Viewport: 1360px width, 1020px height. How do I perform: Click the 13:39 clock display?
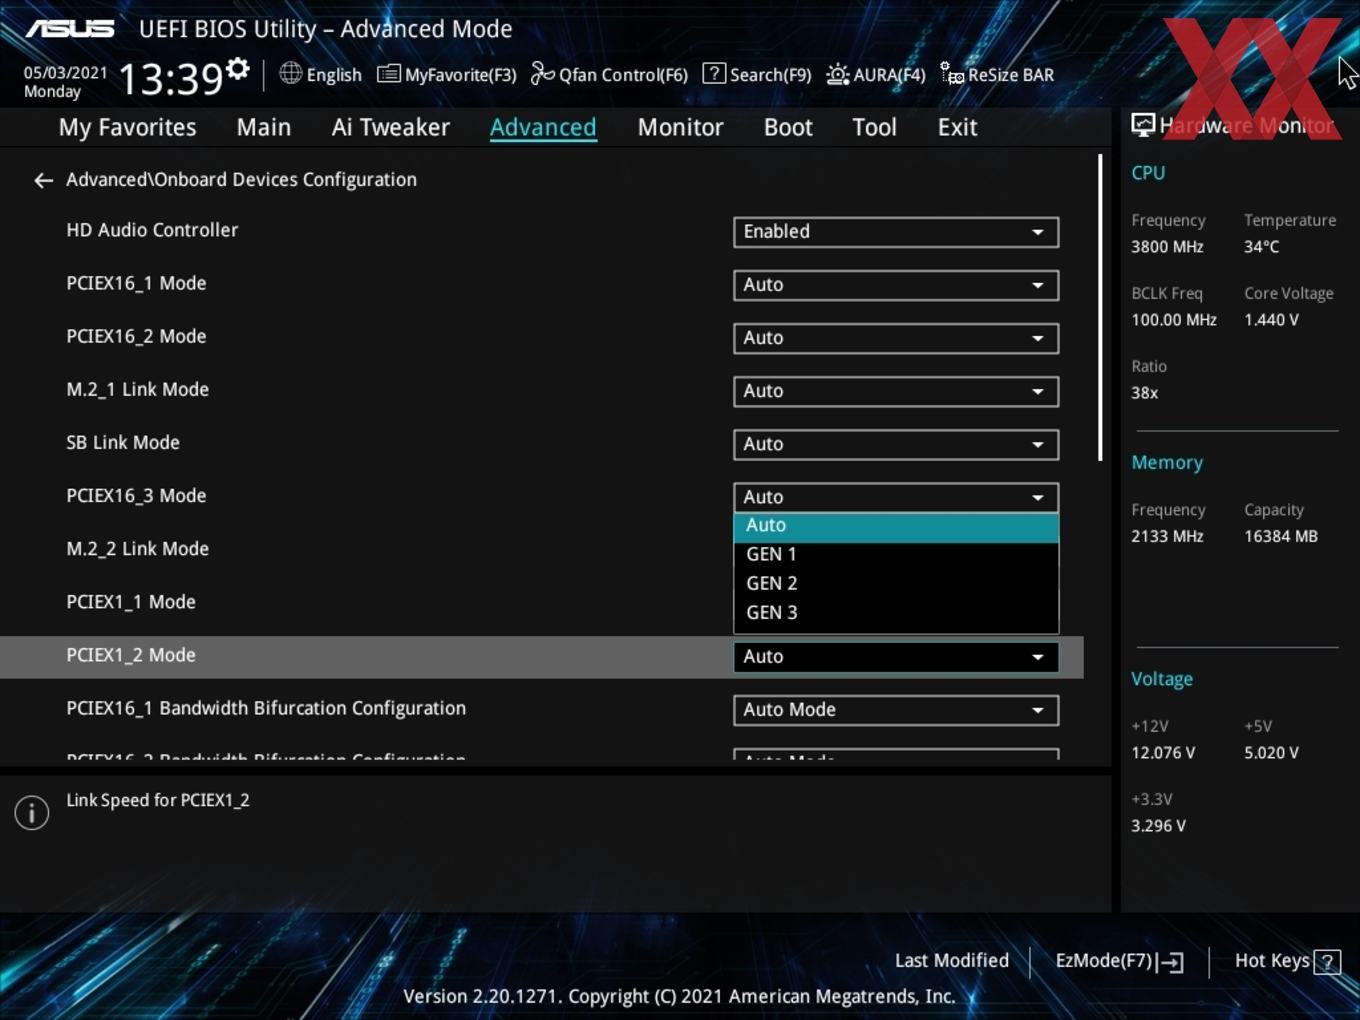pyautogui.click(x=170, y=78)
